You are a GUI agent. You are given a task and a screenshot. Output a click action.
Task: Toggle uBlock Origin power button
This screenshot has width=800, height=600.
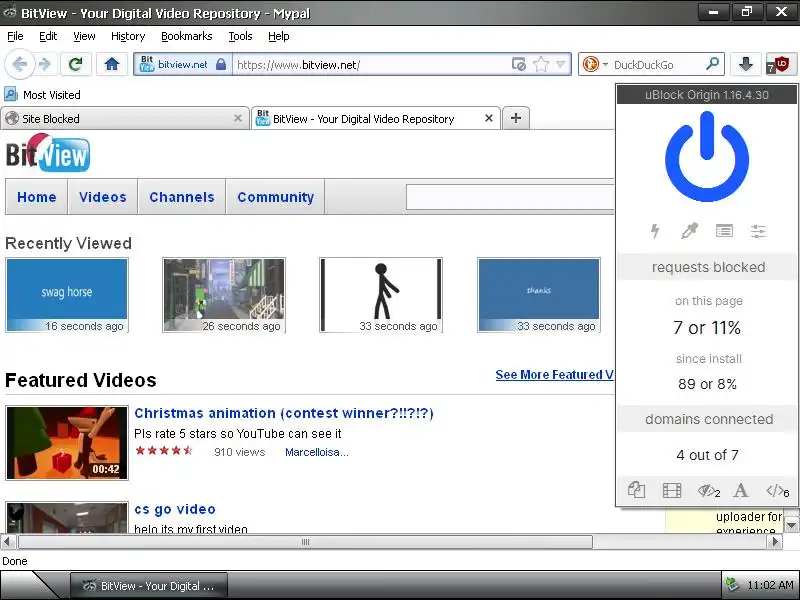(707, 157)
